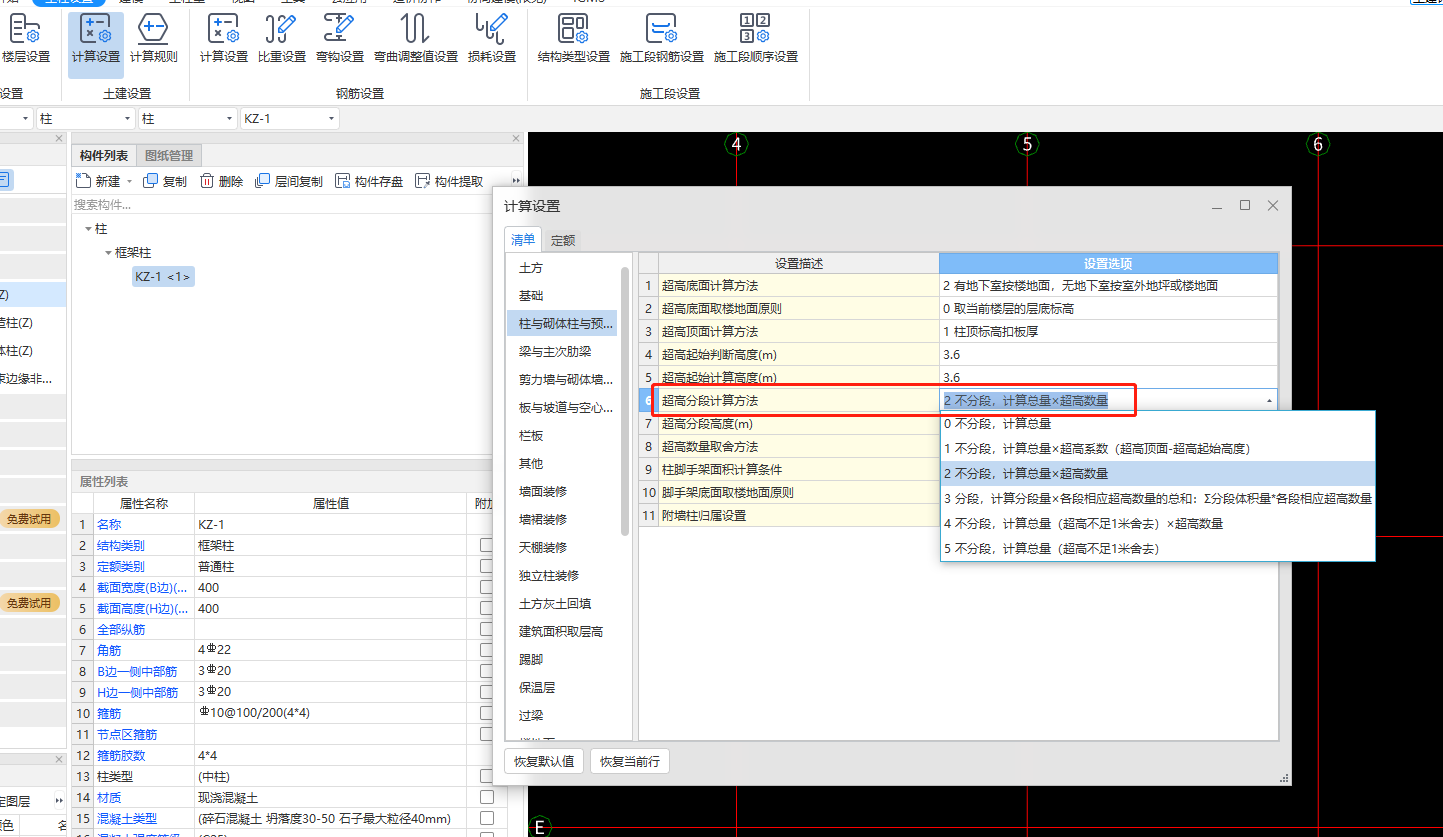Screen dimensions: 1443x837
Task: Open 计算规则 in the 土建设置 group
Action: point(153,40)
